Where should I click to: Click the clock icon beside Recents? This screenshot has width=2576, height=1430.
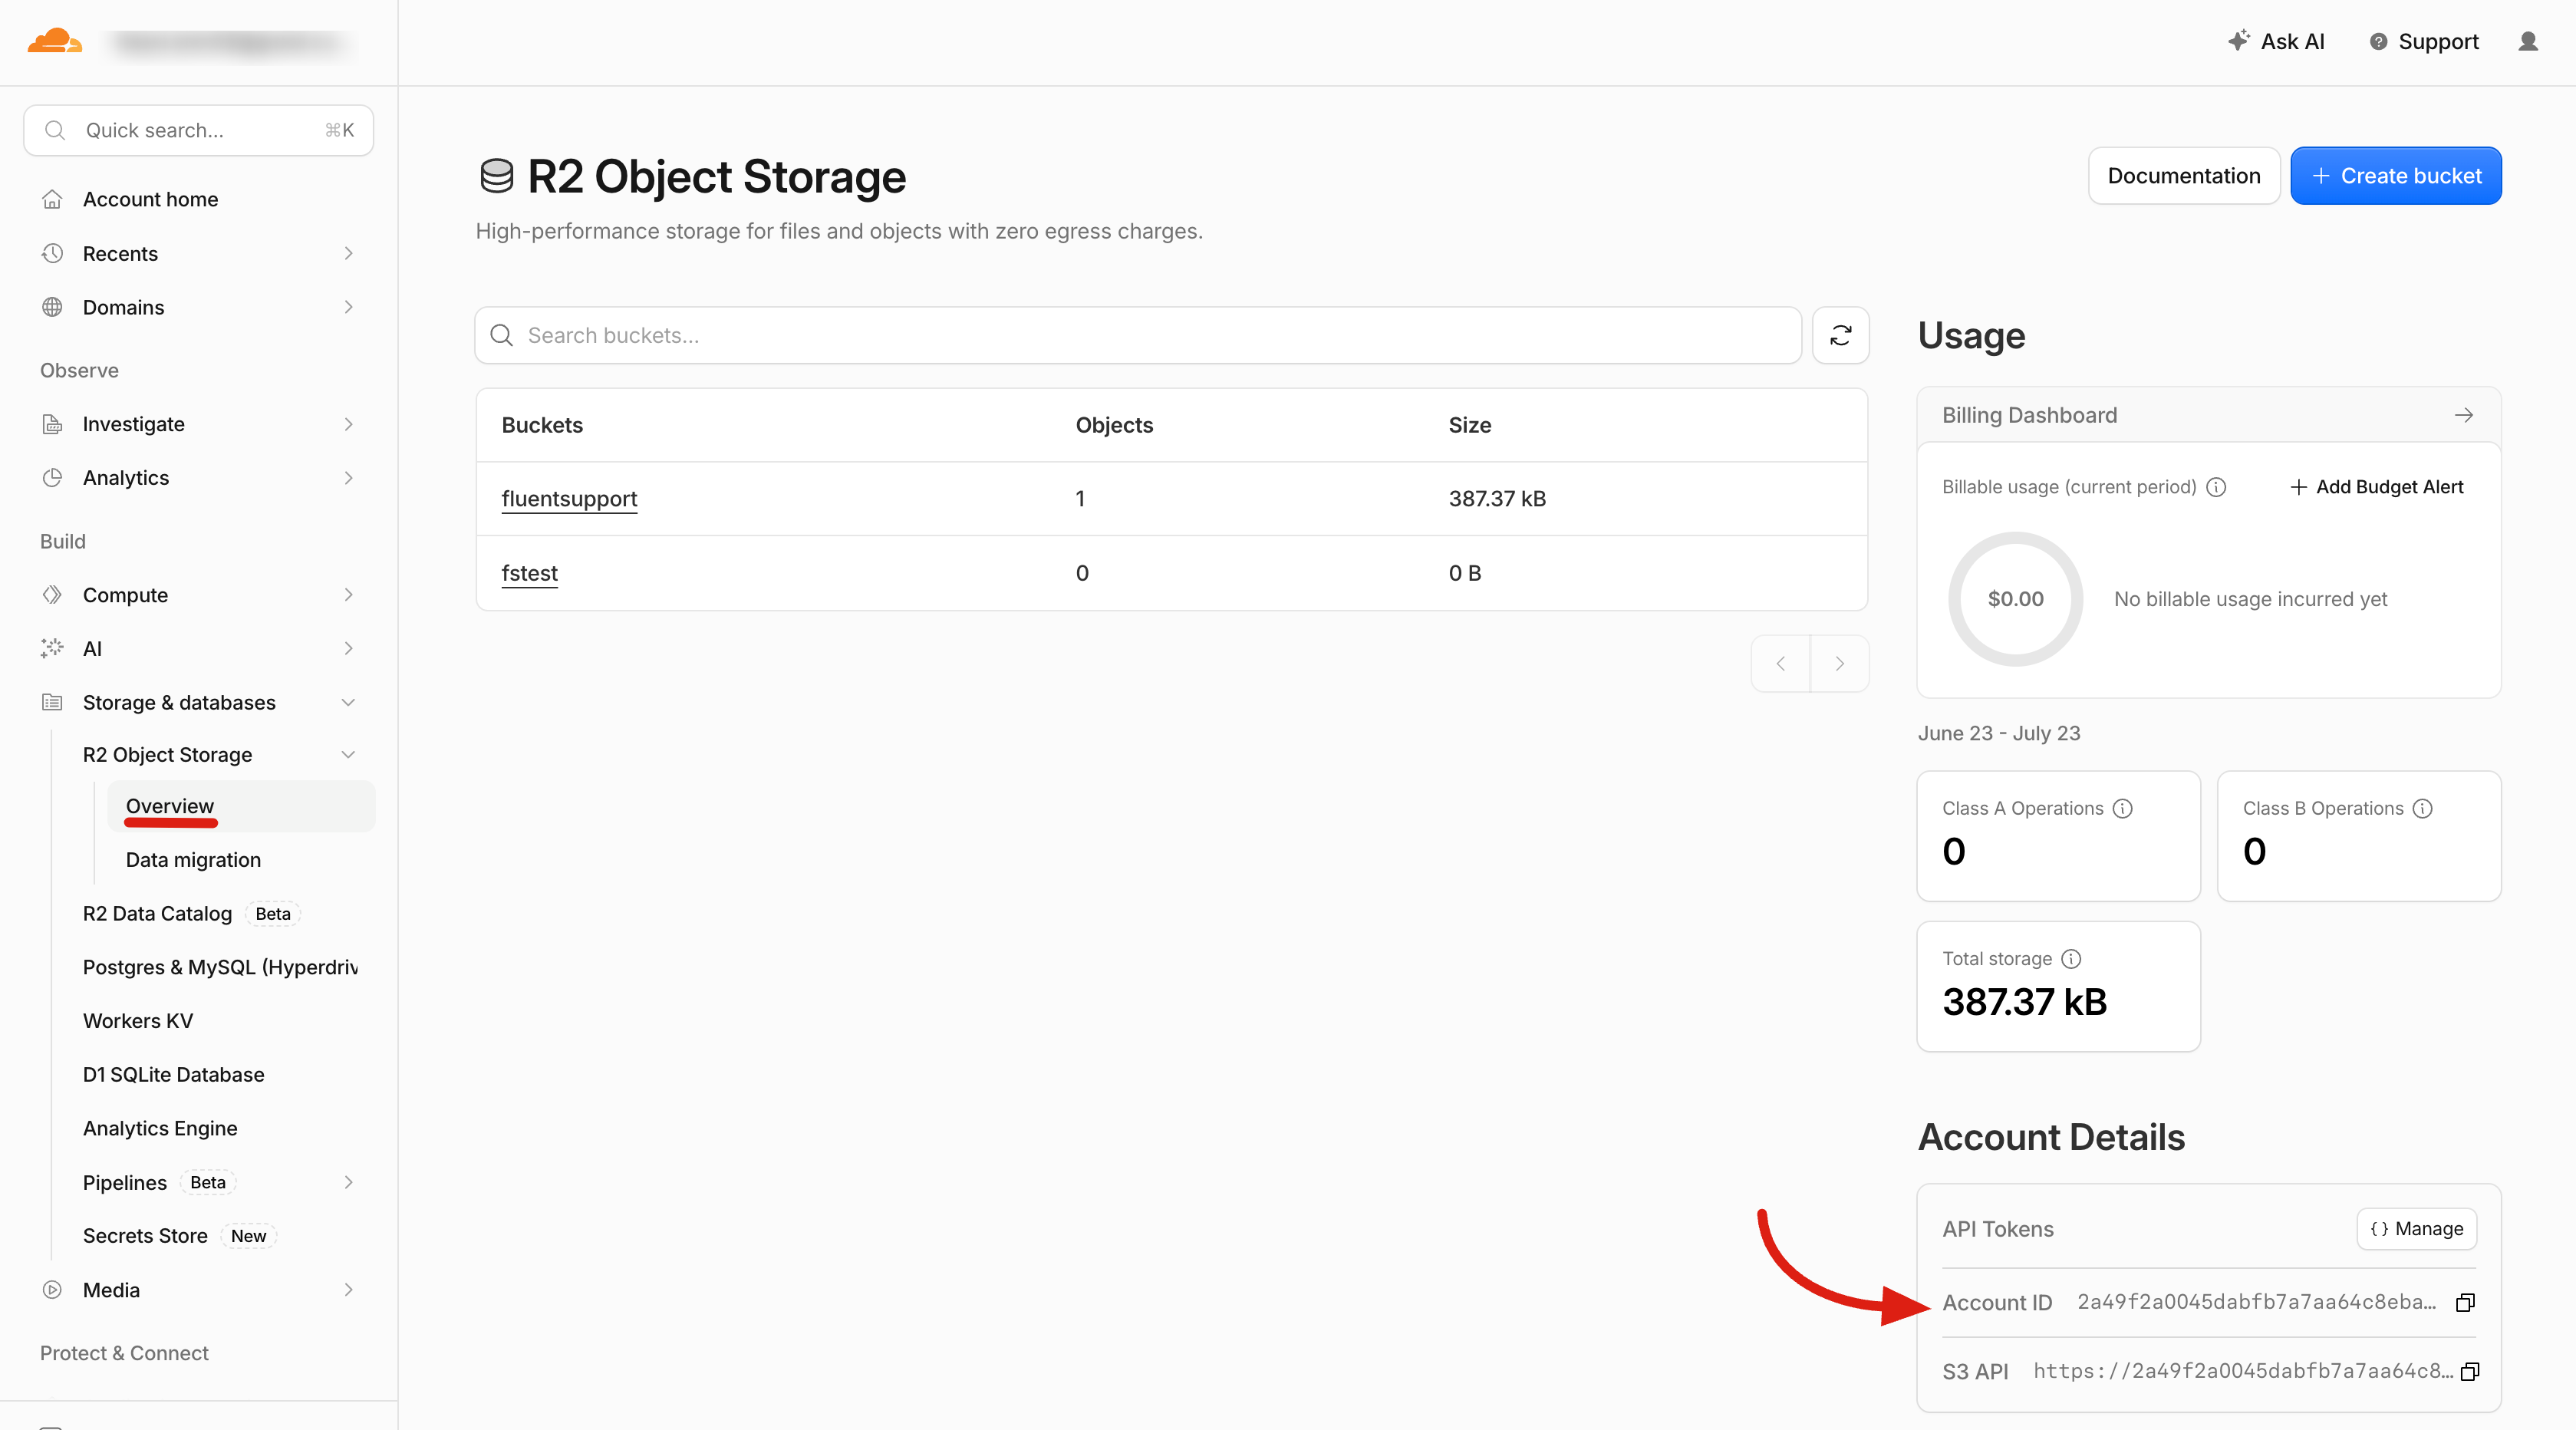[52, 253]
